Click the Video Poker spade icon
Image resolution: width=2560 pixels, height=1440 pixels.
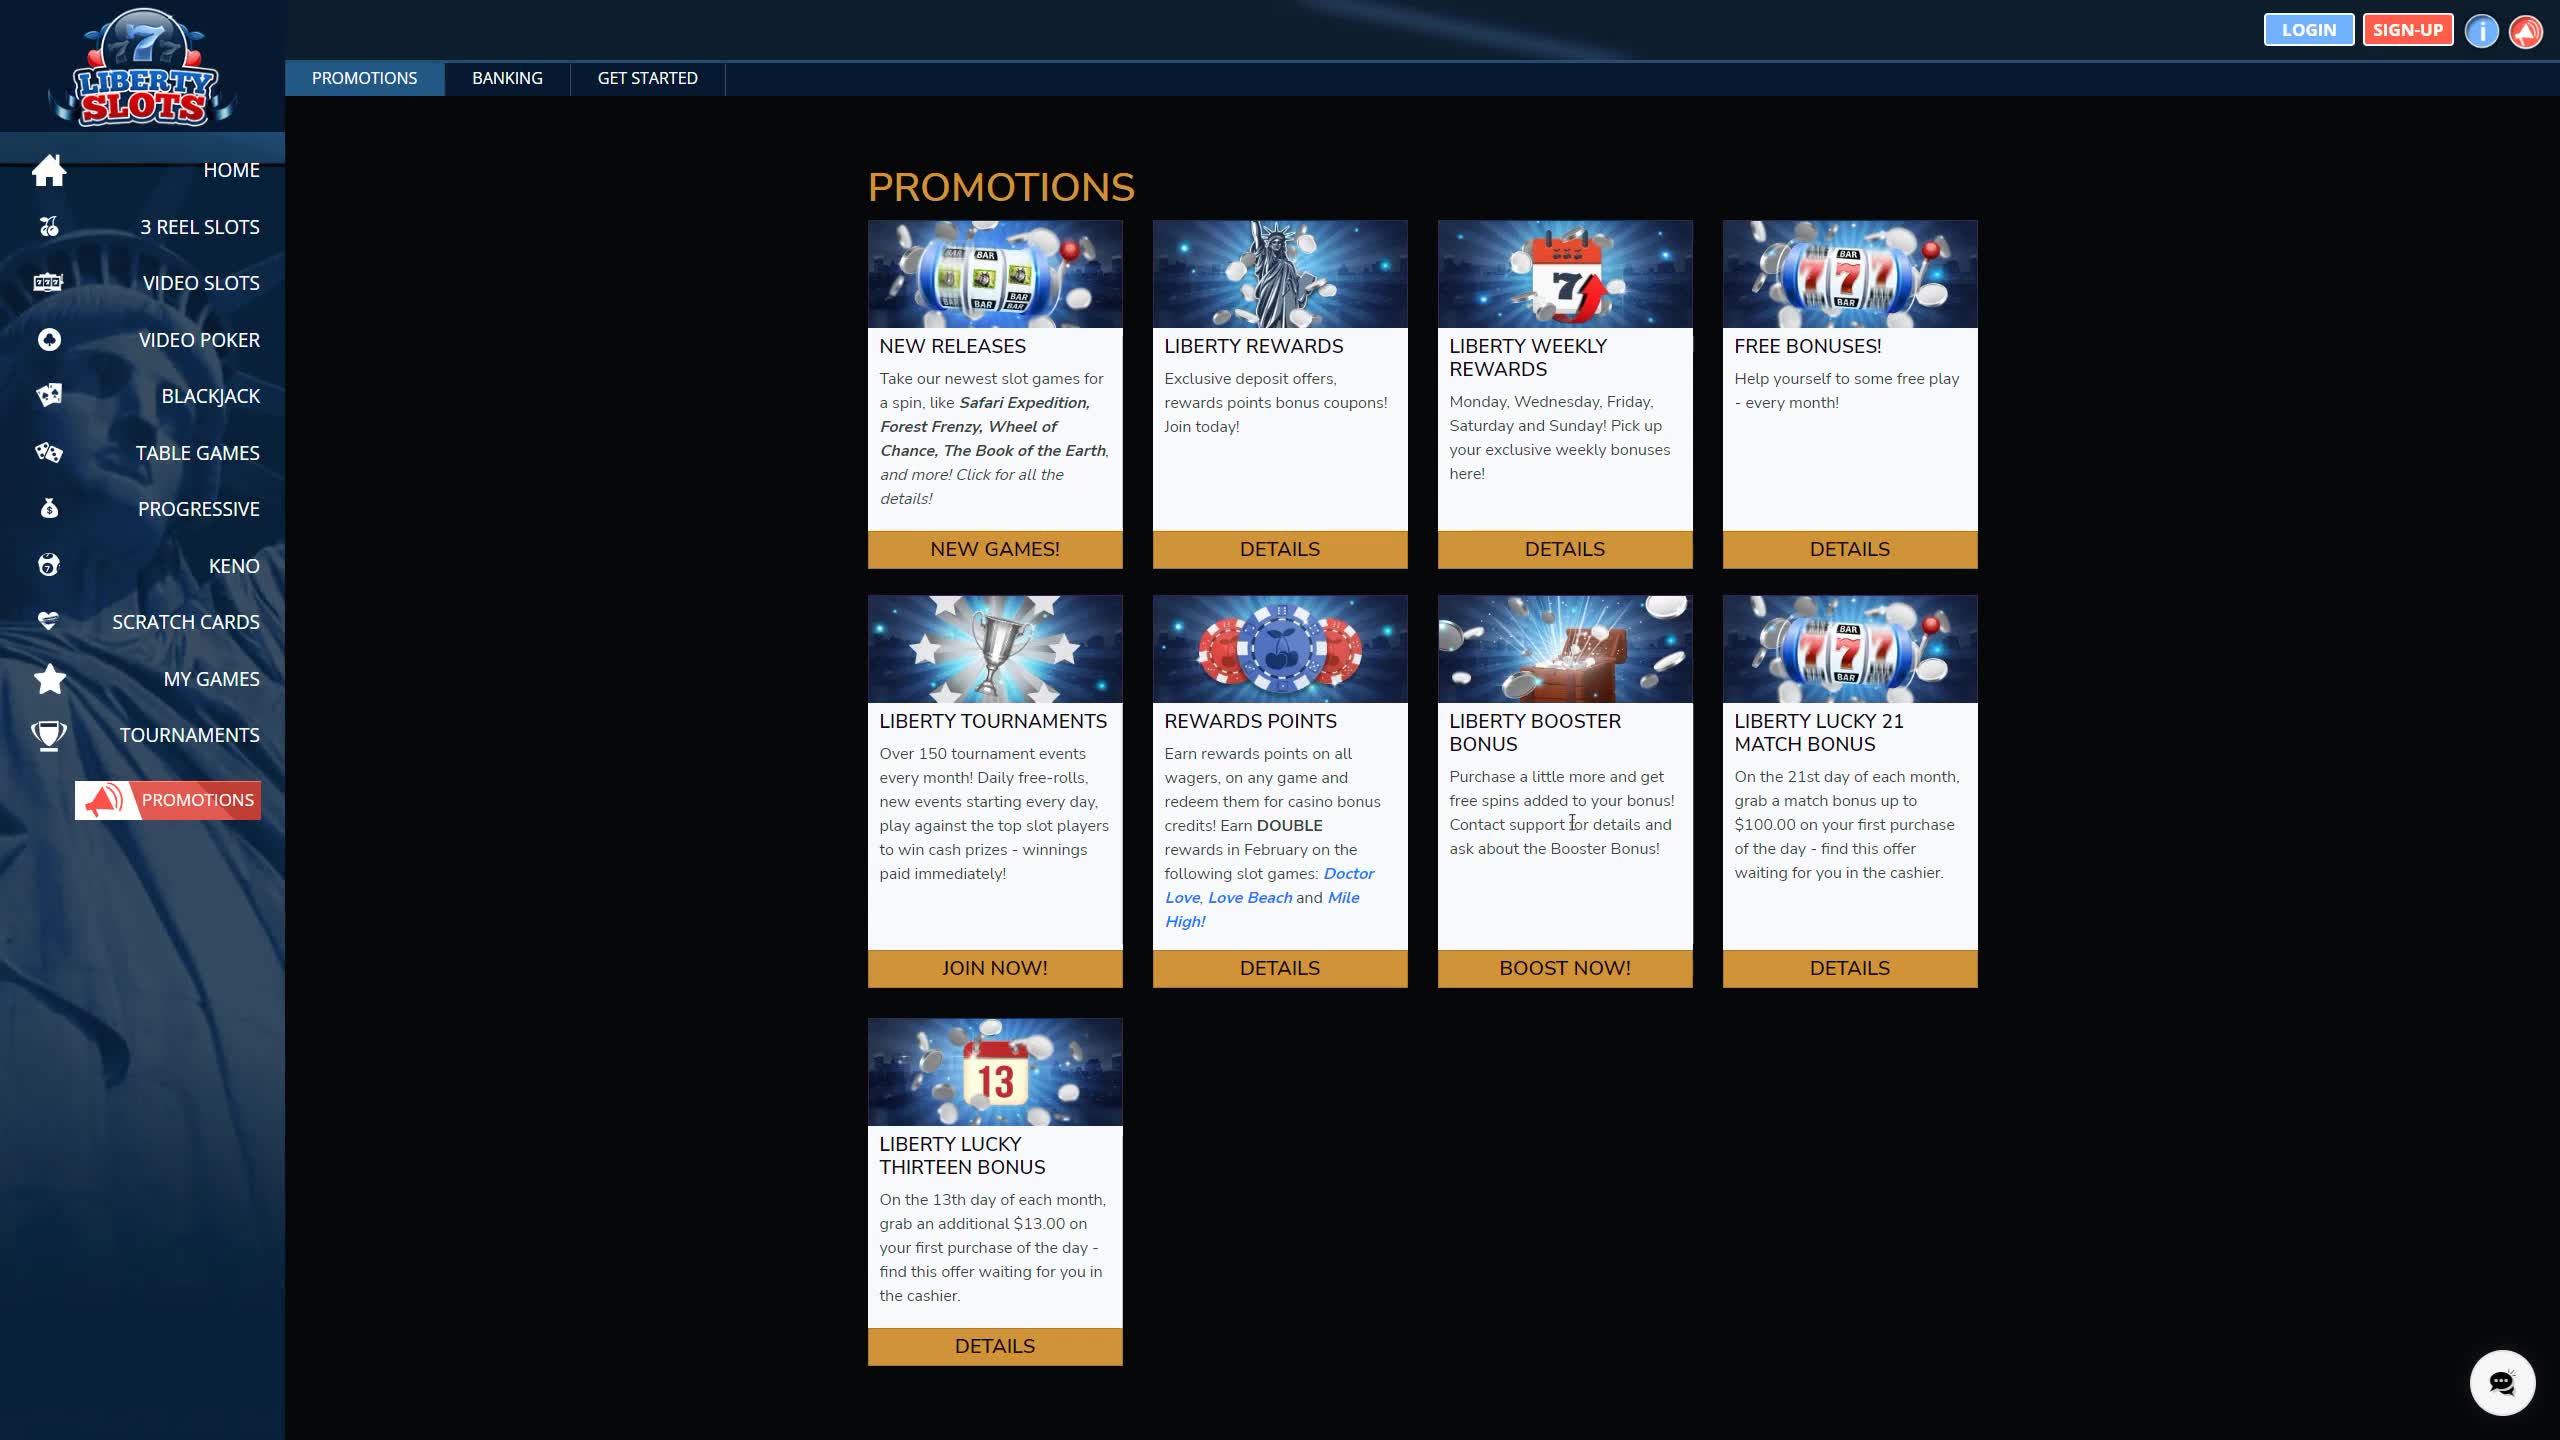pyautogui.click(x=48, y=340)
